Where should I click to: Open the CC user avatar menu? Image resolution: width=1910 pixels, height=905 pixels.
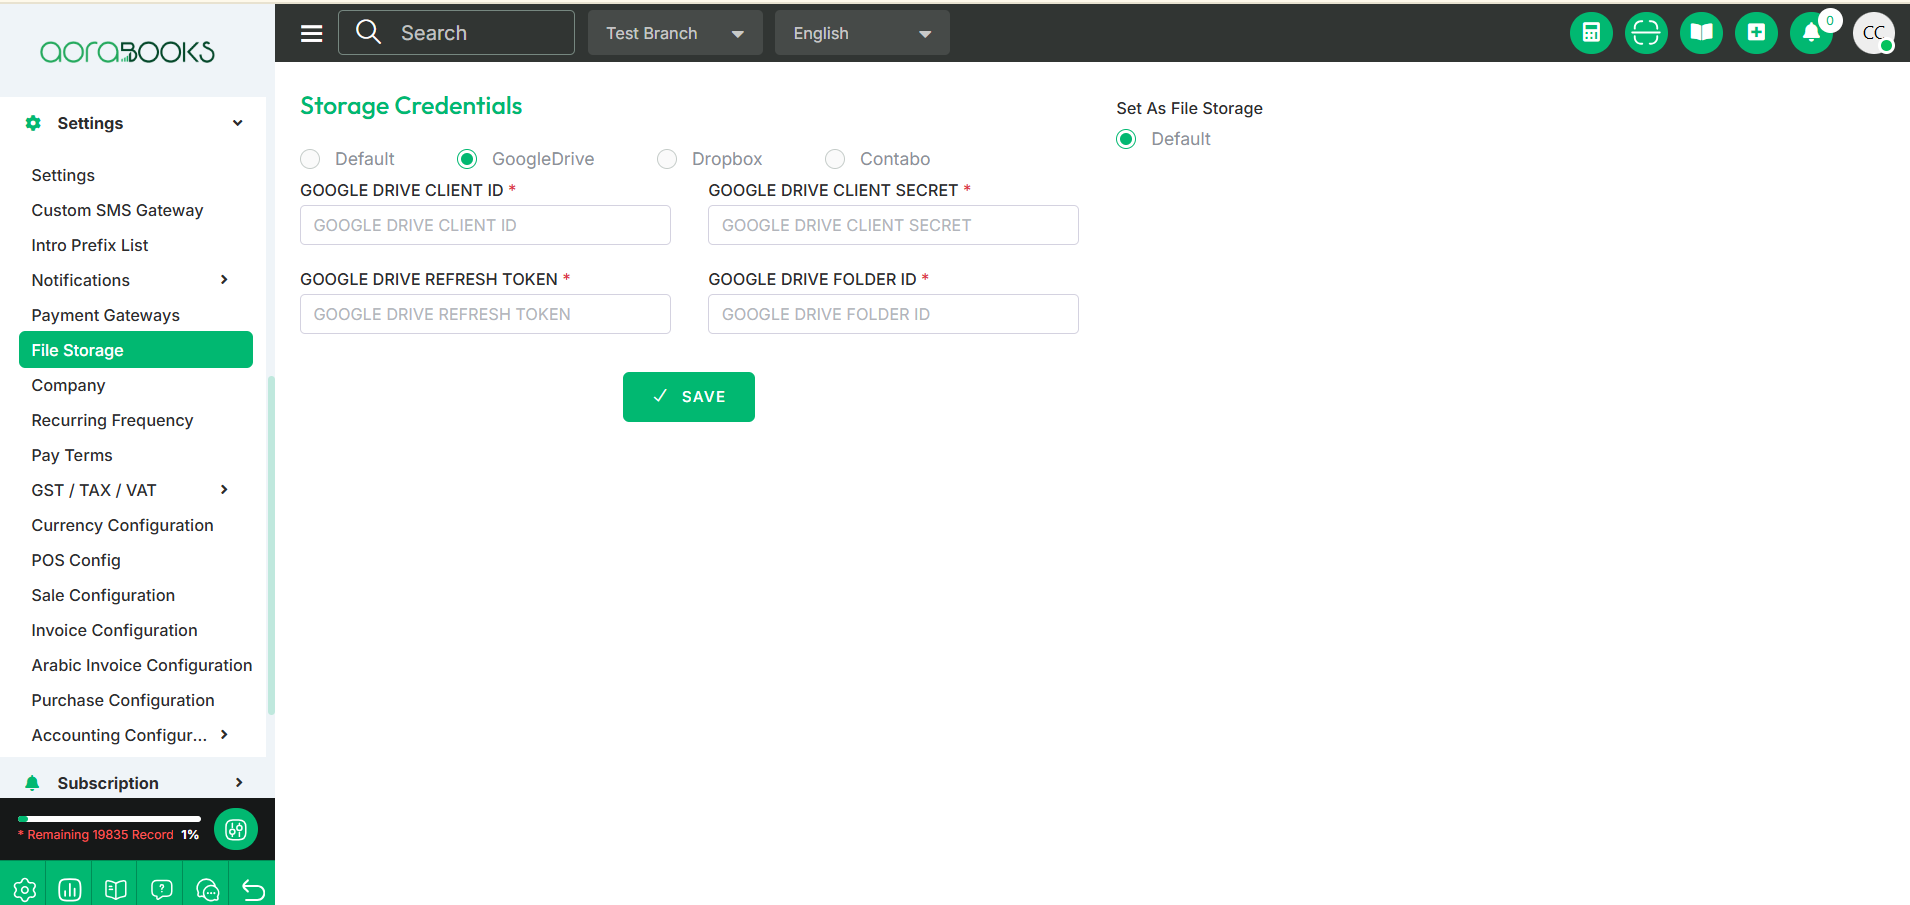tap(1873, 33)
